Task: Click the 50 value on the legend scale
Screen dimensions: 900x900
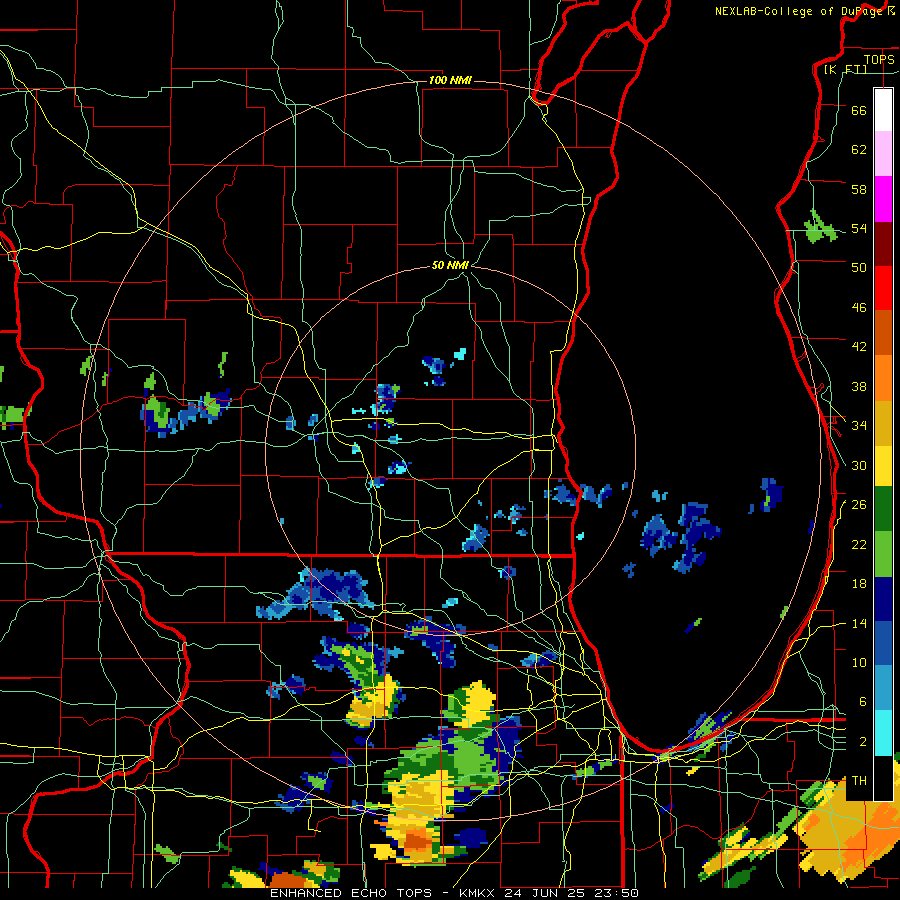Action: (859, 268)
